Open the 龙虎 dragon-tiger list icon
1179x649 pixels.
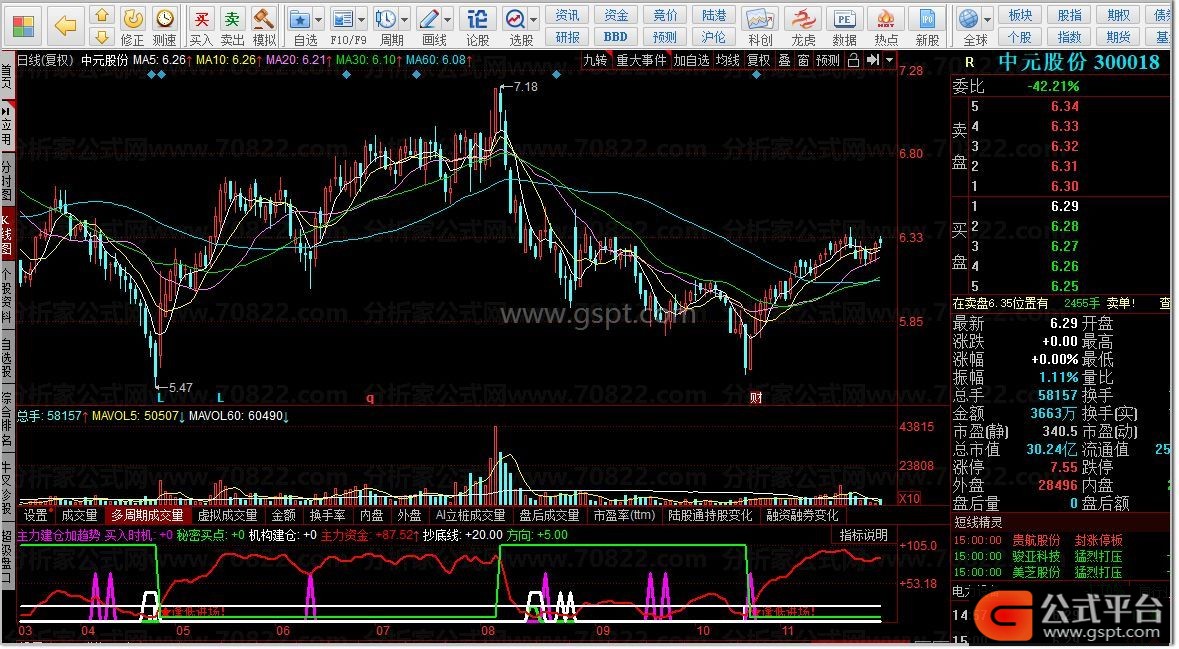[803, 26]
